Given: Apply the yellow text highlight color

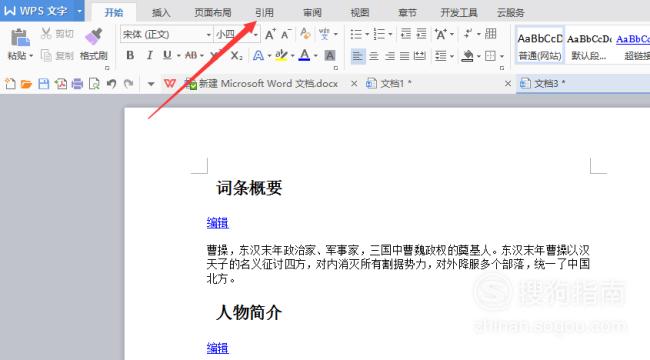Looking at the screenshot, I should point(281,55).
